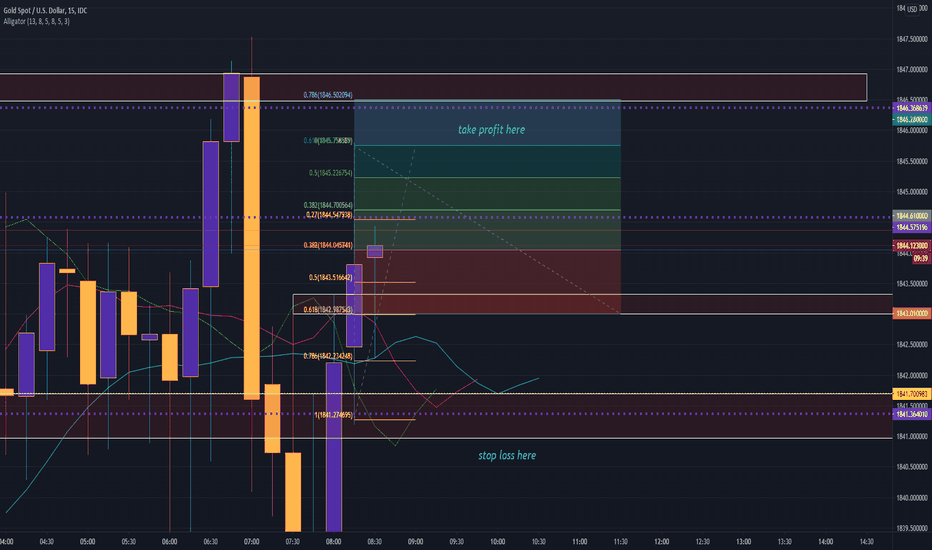Viewport: 932px width, 550px height.
Task: Select the 0.382(1844.700564) Fibonacci level label
Action: coord(328,205)
